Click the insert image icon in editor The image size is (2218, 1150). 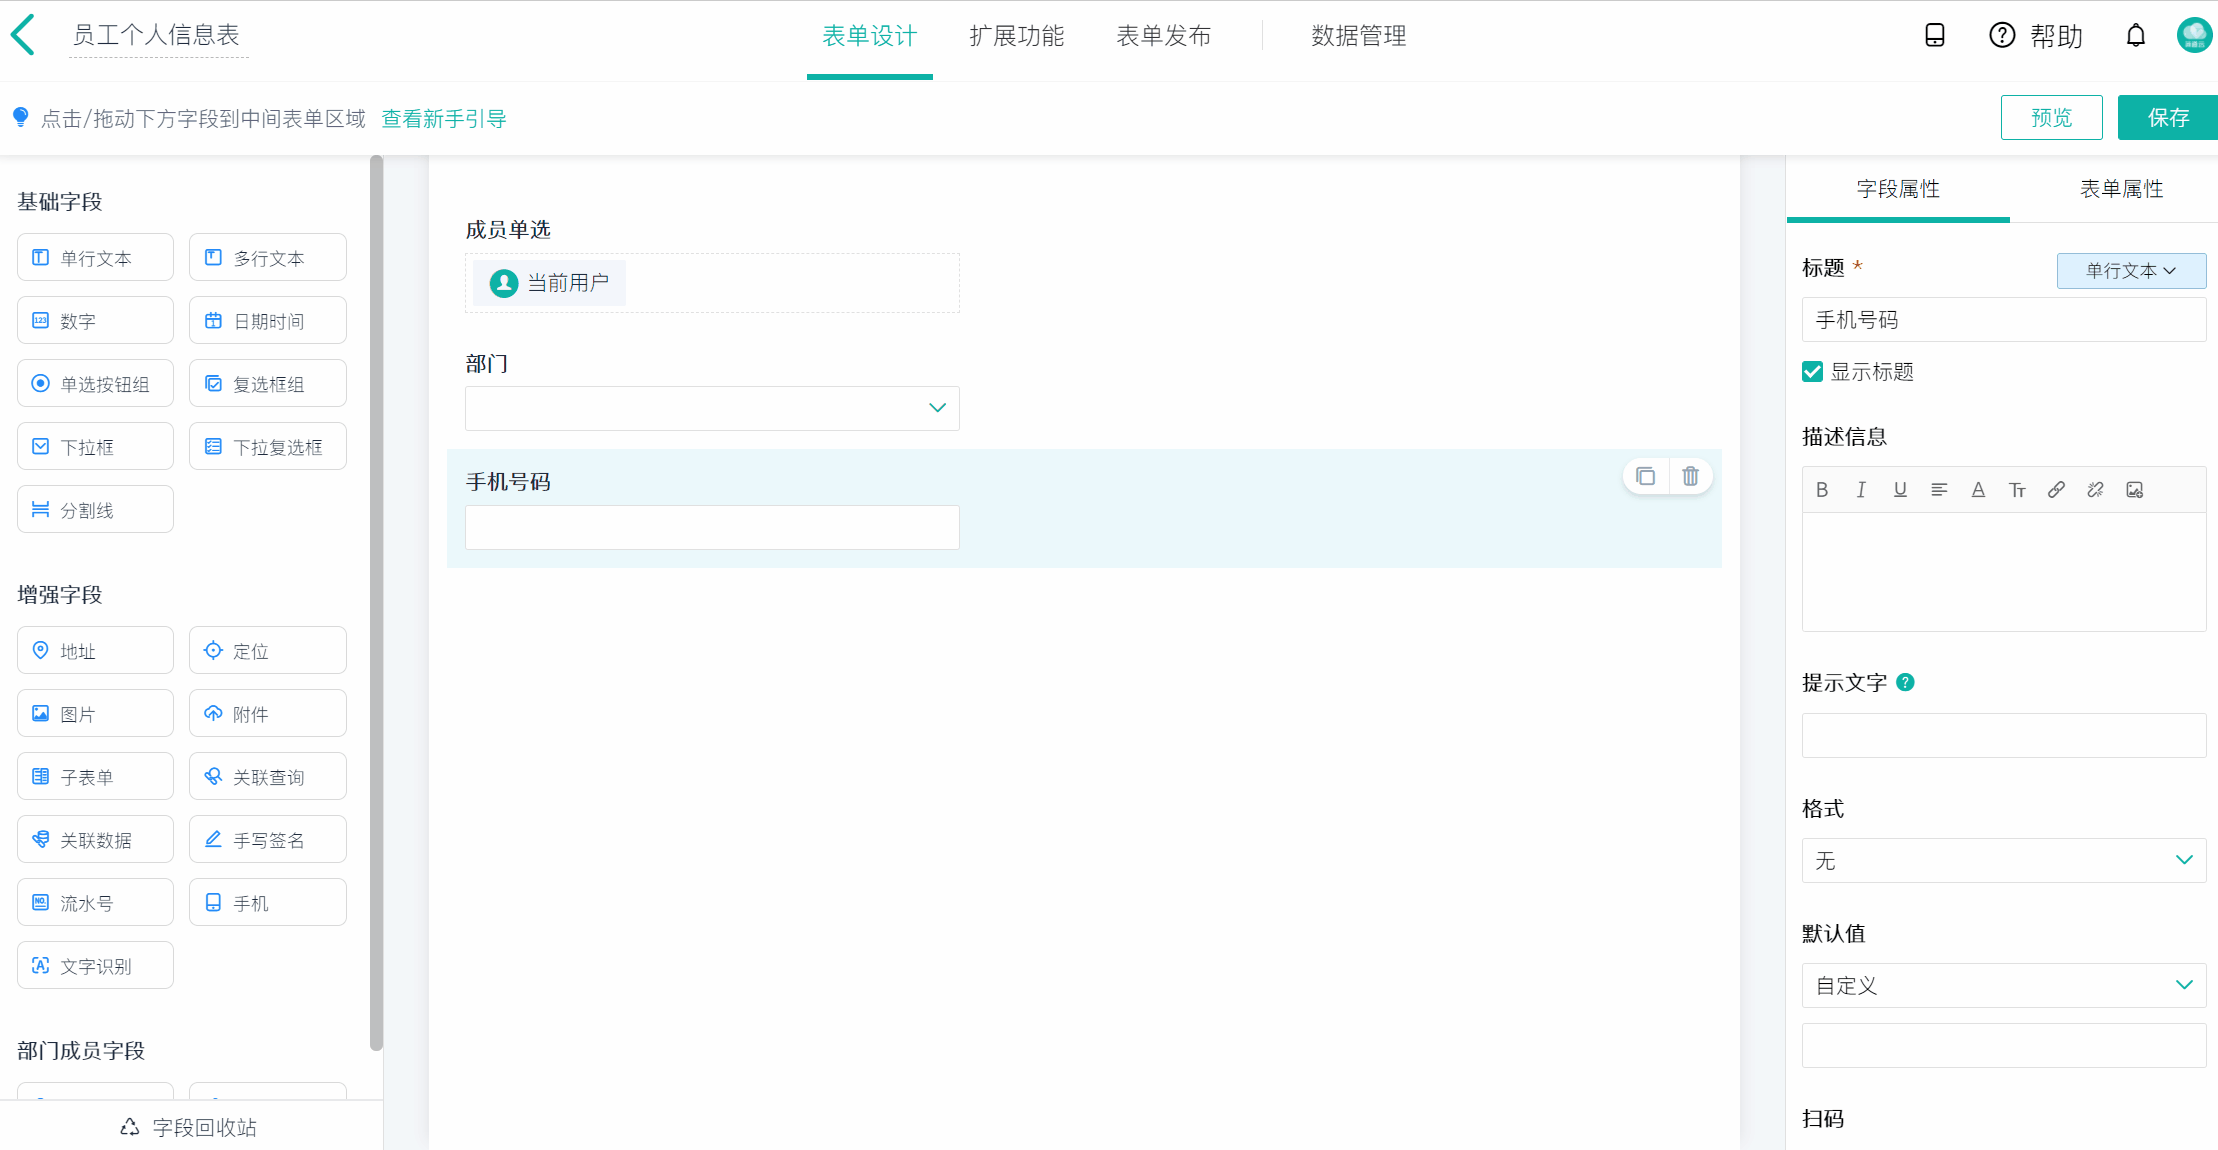pos(2134,490)
